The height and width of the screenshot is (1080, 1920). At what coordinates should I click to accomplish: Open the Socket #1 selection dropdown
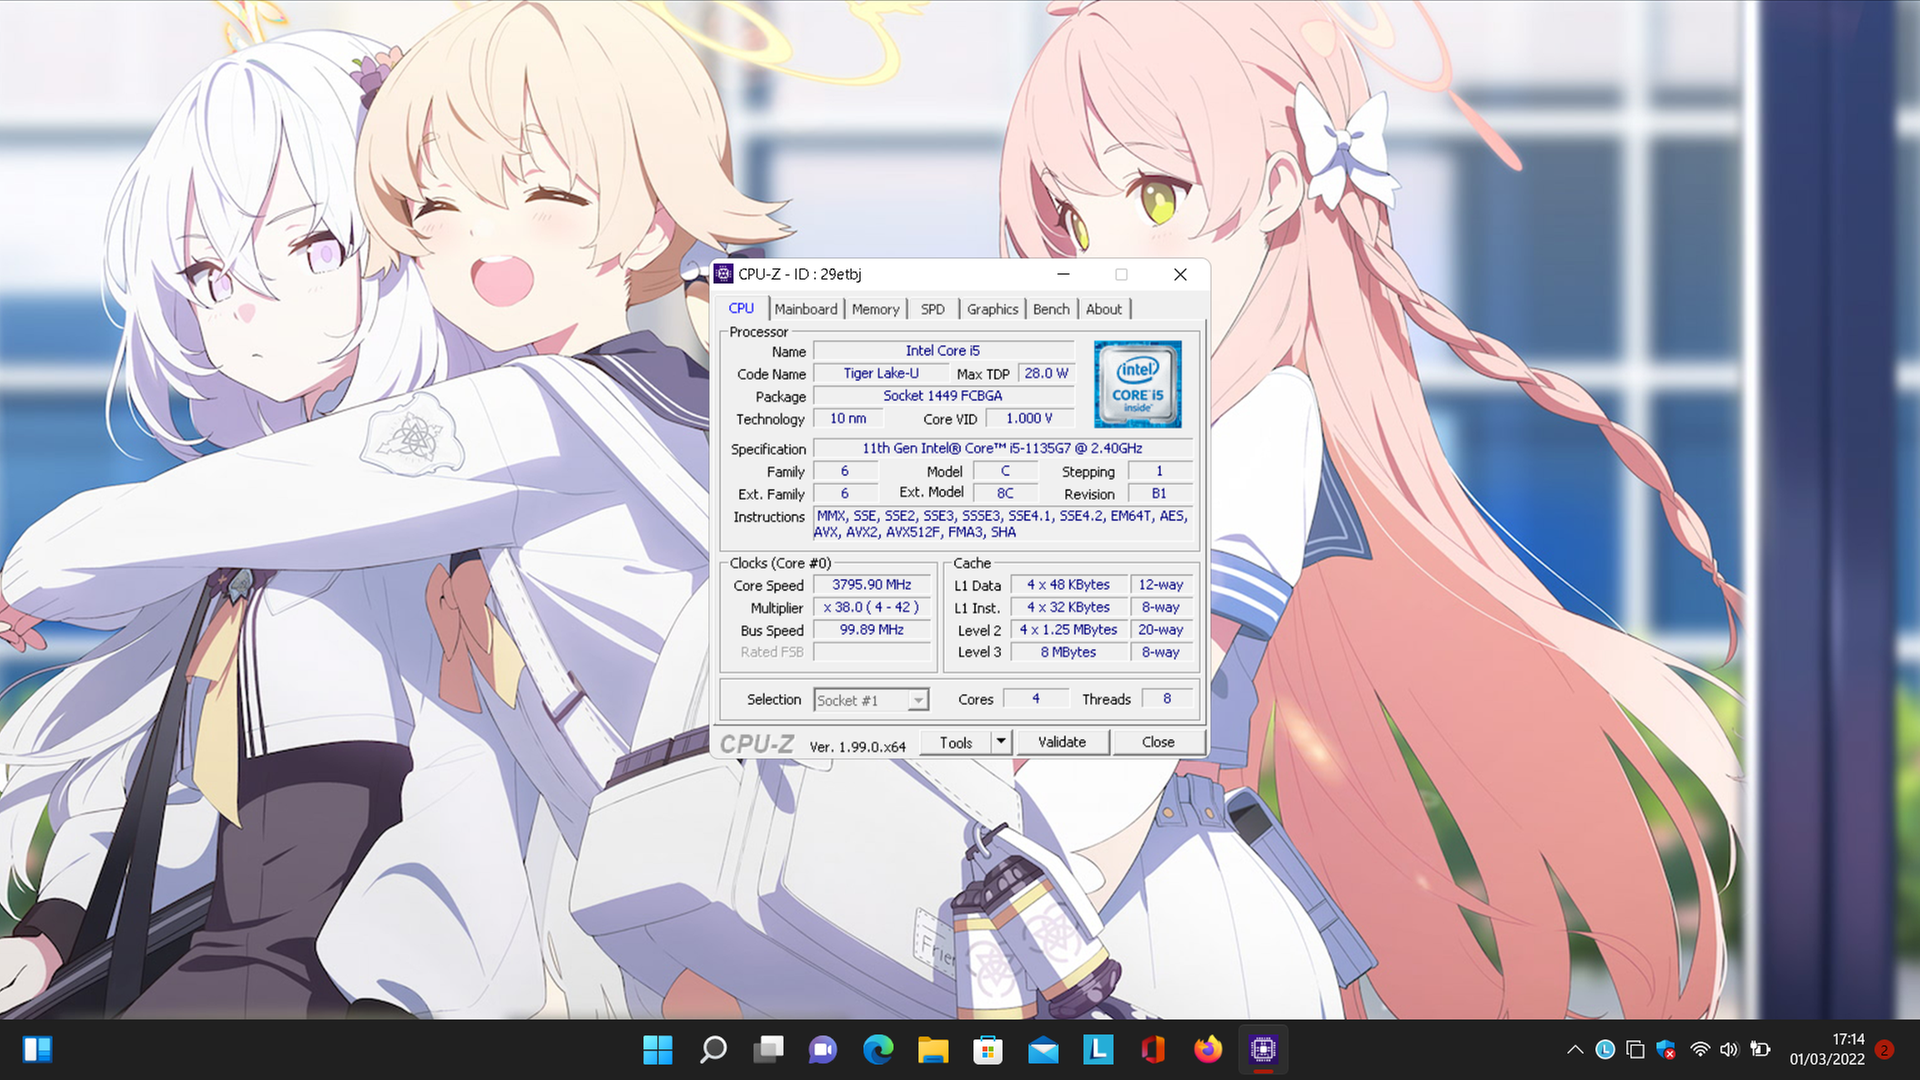[x=871, y=700]
